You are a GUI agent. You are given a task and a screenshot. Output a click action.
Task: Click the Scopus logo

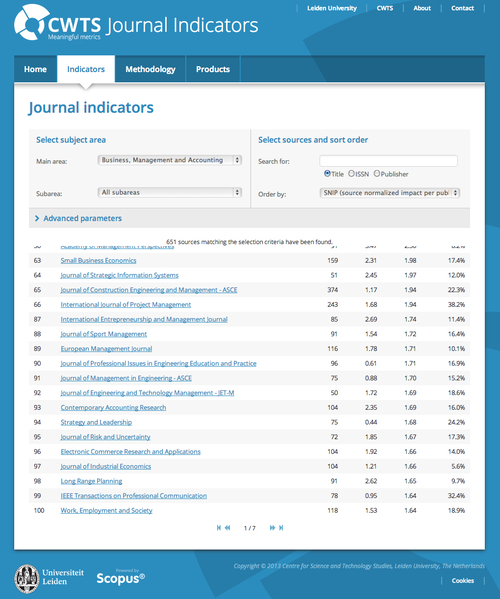coord(121,578)
